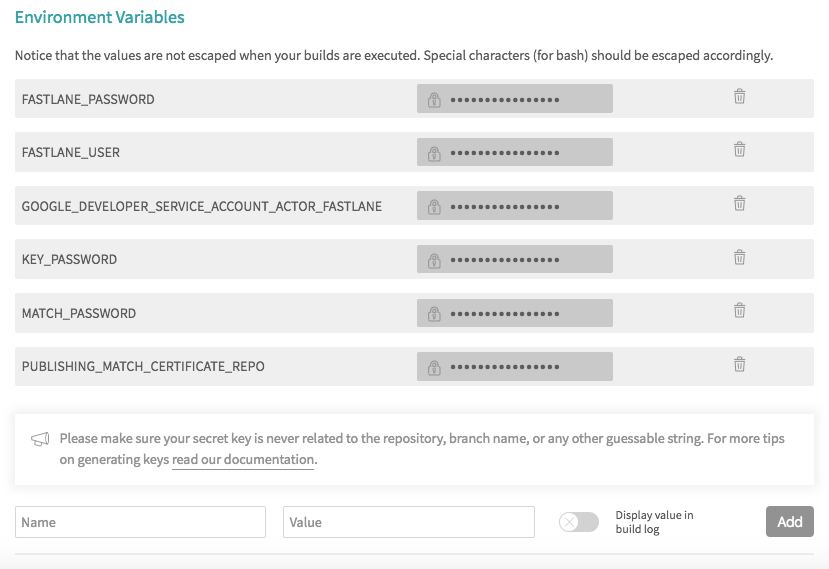
Task: Click the lock icon for FASTLANE_PASSWORD
Action: [434, 99]
